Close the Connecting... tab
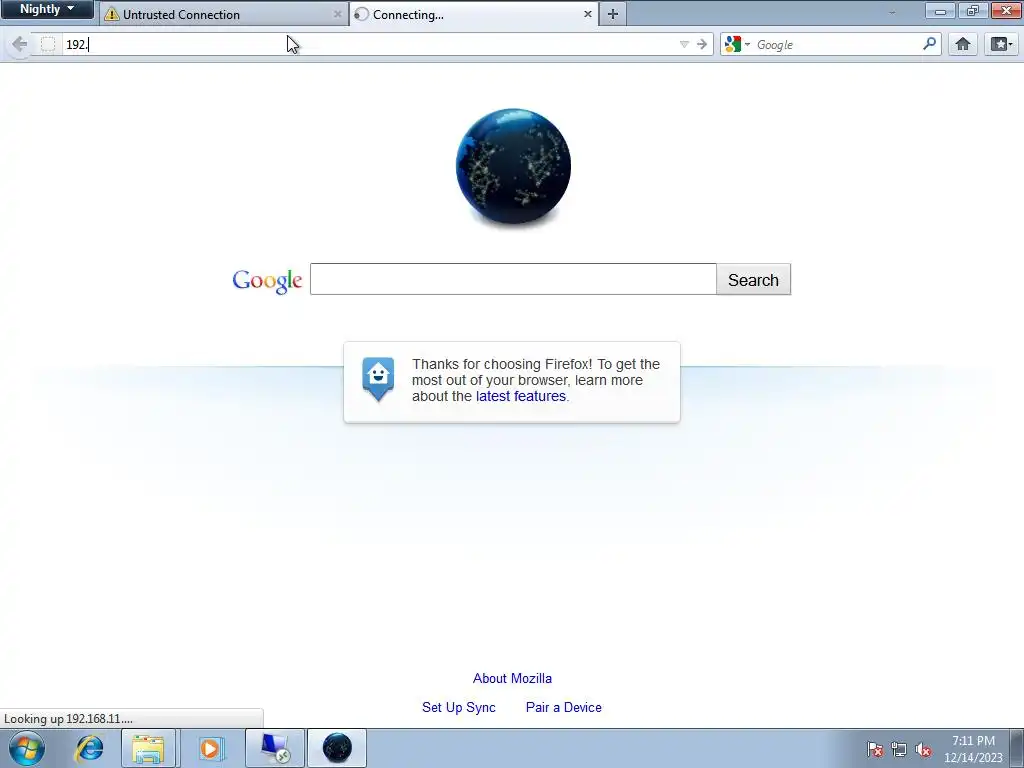The height and width of the screenshot is (768, 1024). tap(588, 14)
